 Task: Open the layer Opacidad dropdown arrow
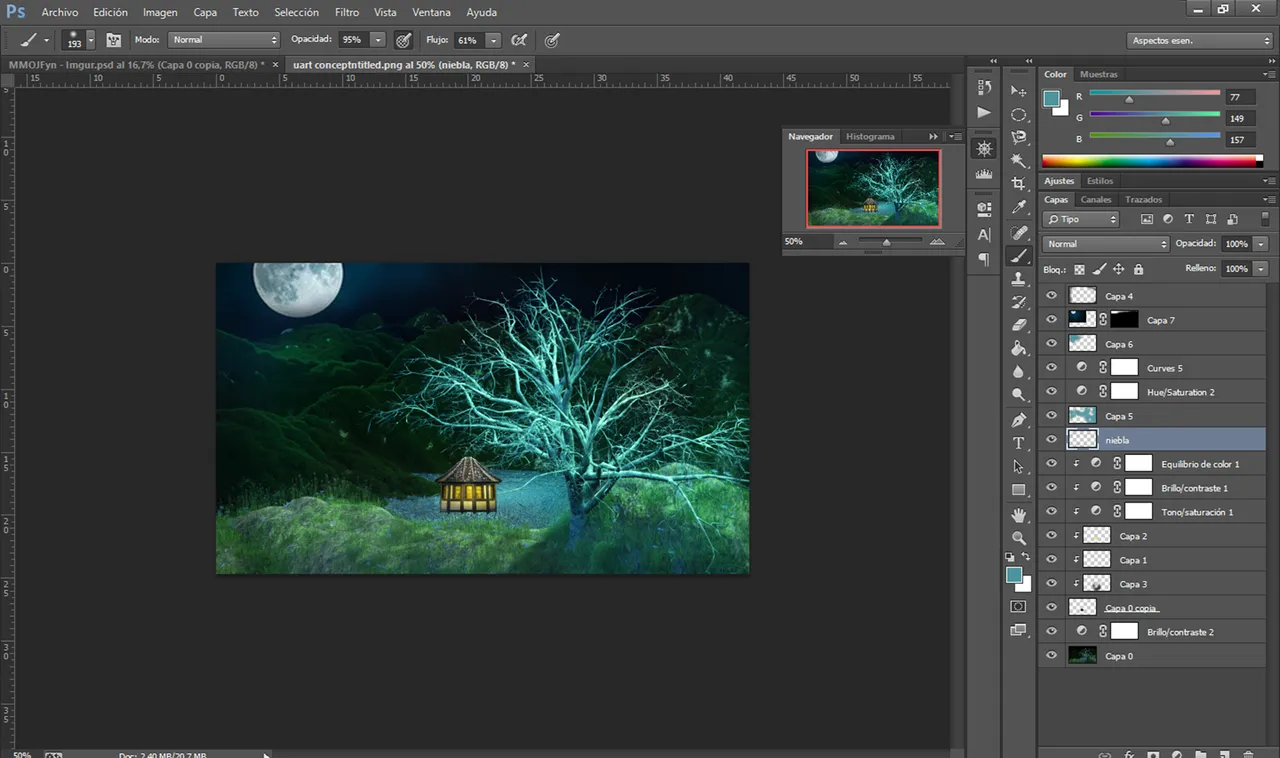[1261, 244]
